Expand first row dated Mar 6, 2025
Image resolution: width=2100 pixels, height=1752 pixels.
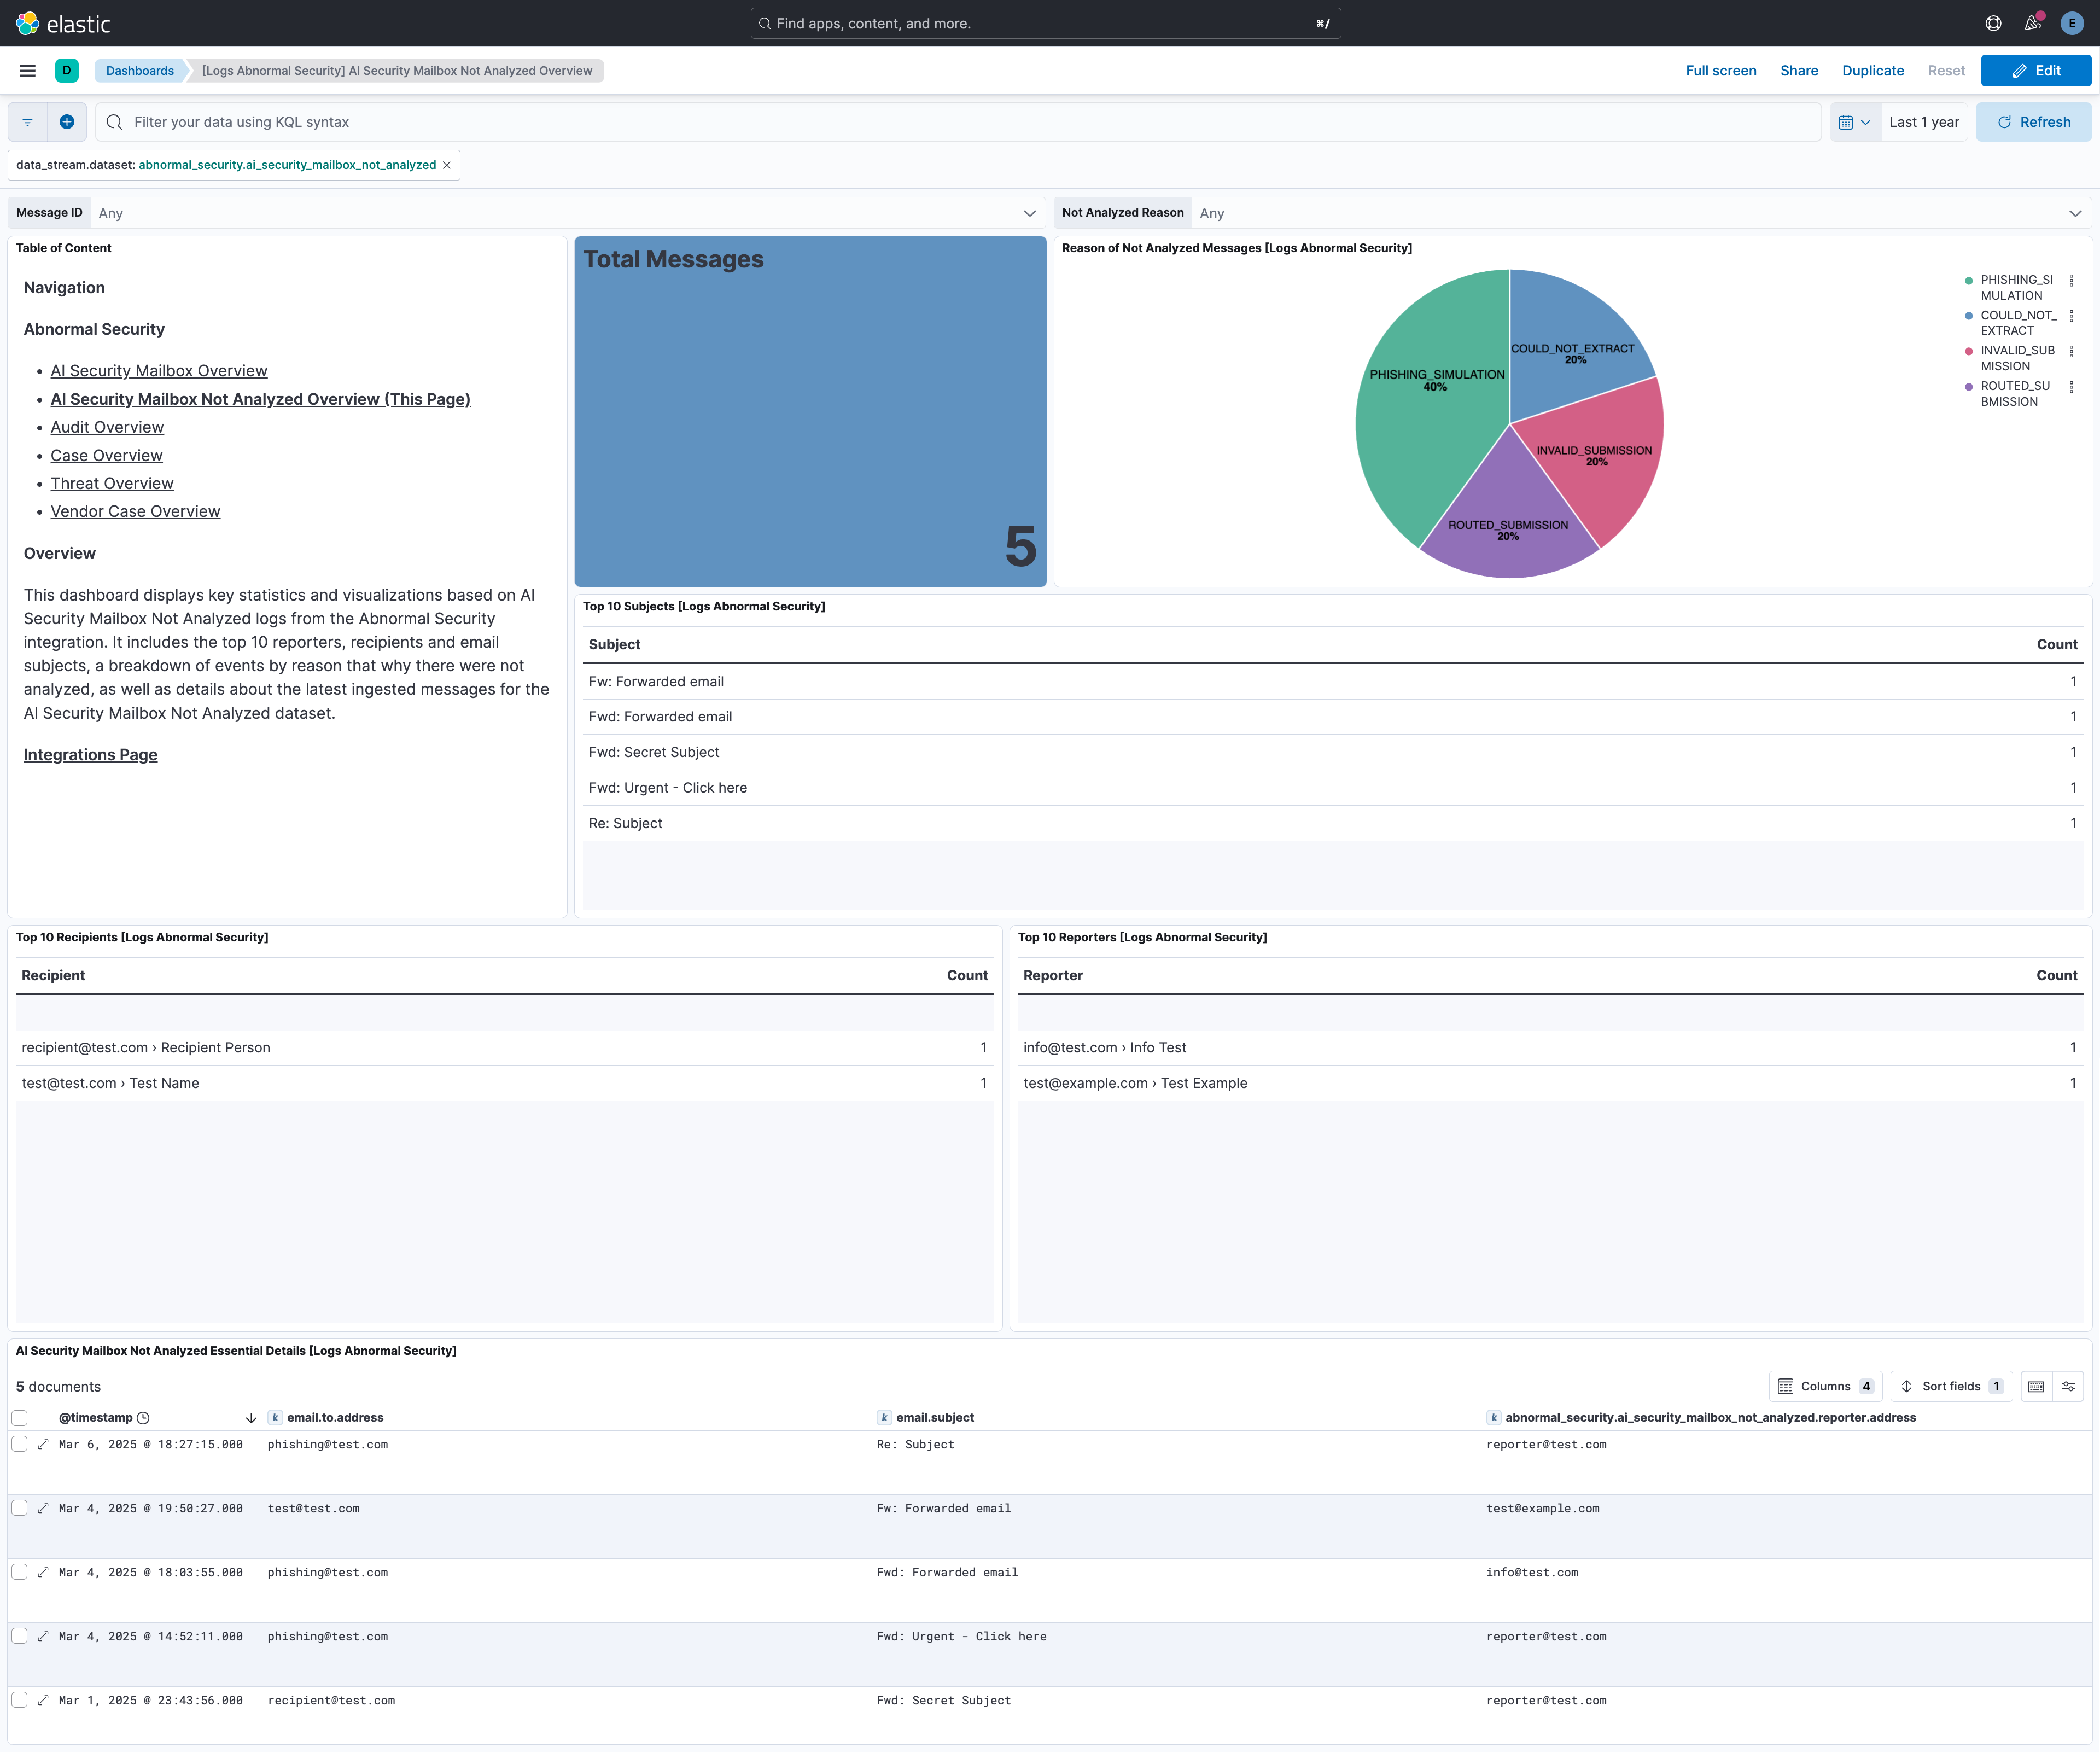point(43,1444)
